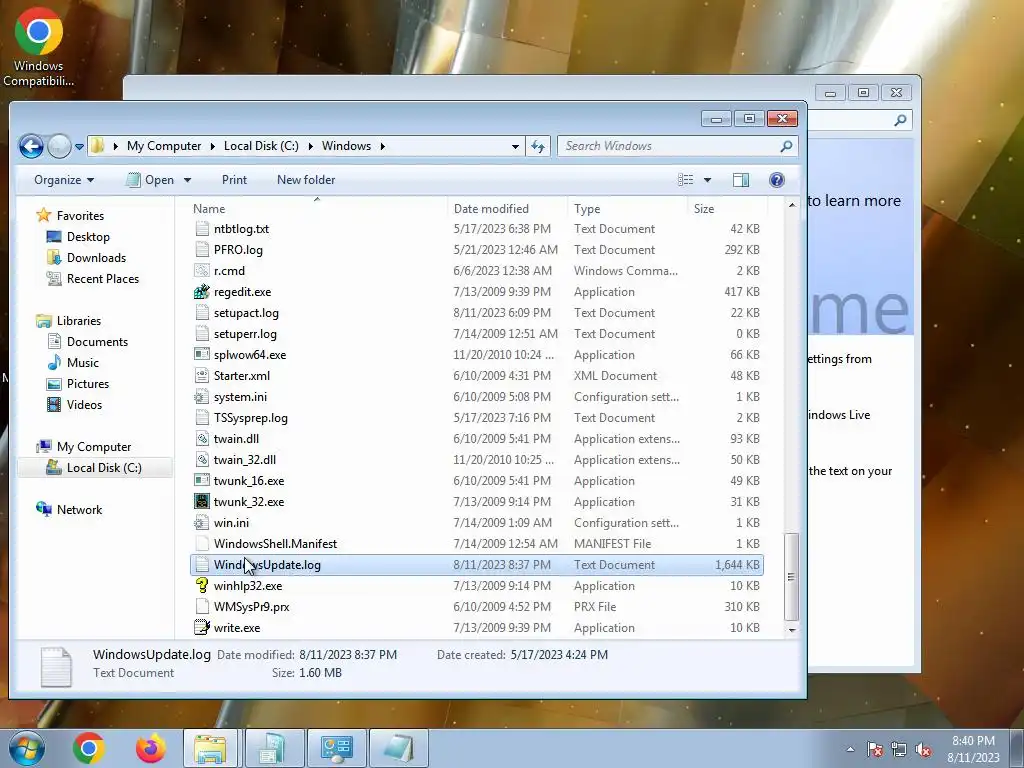1024x768 pixels.
Task: Click the twunk_16.exe file icon
Action: click(x=202, y=481)
